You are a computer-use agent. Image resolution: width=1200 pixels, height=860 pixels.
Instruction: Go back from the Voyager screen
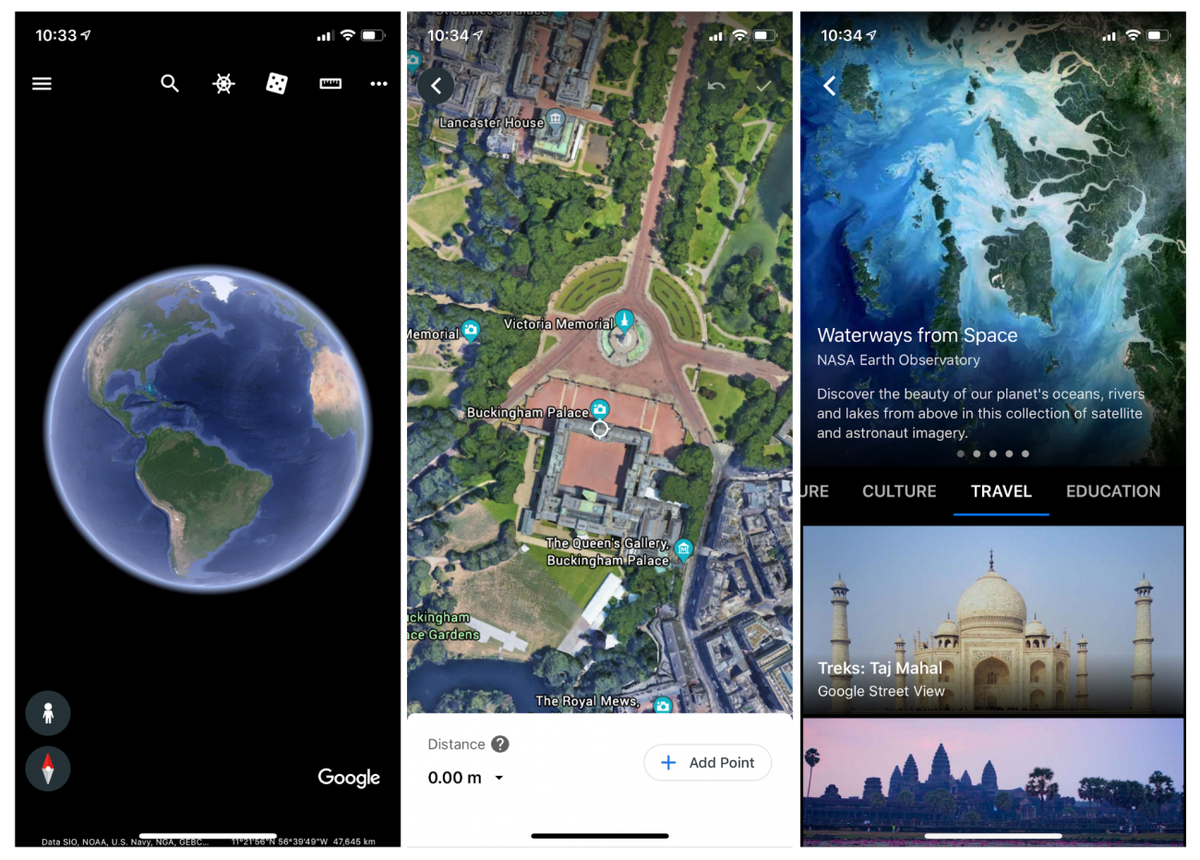point(829,86)
